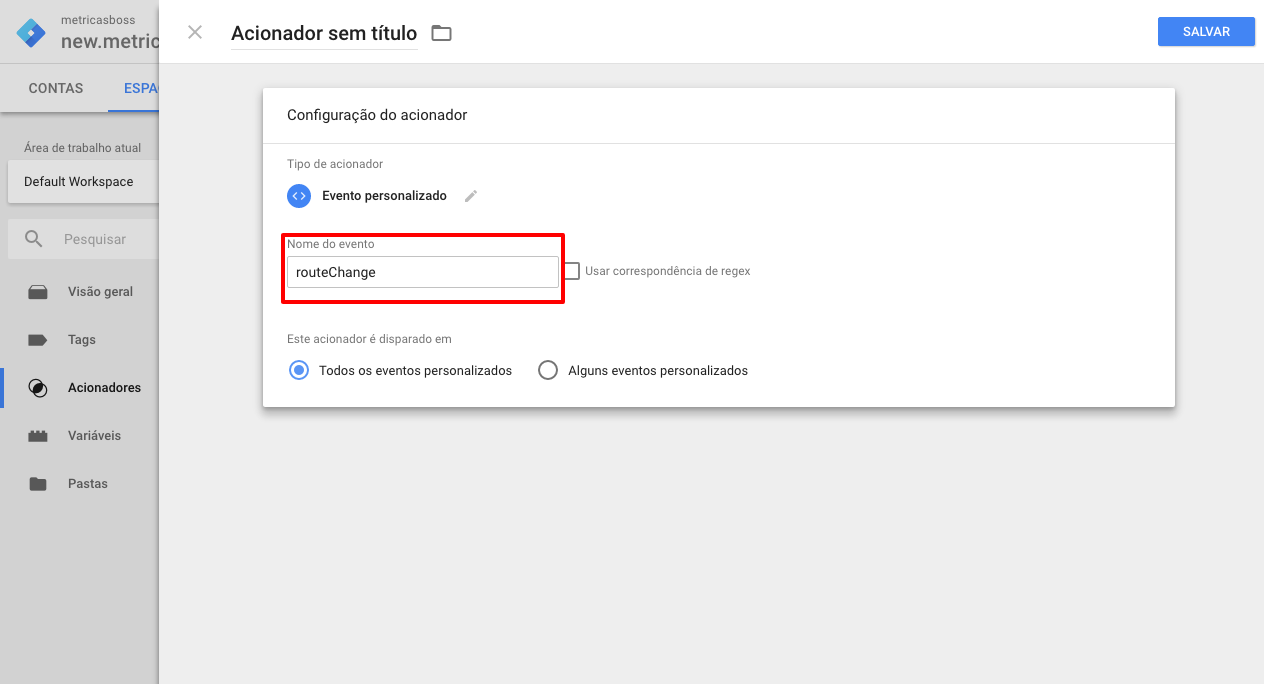Enable Usar correspondência de regex checkbox

pos(572,271)
